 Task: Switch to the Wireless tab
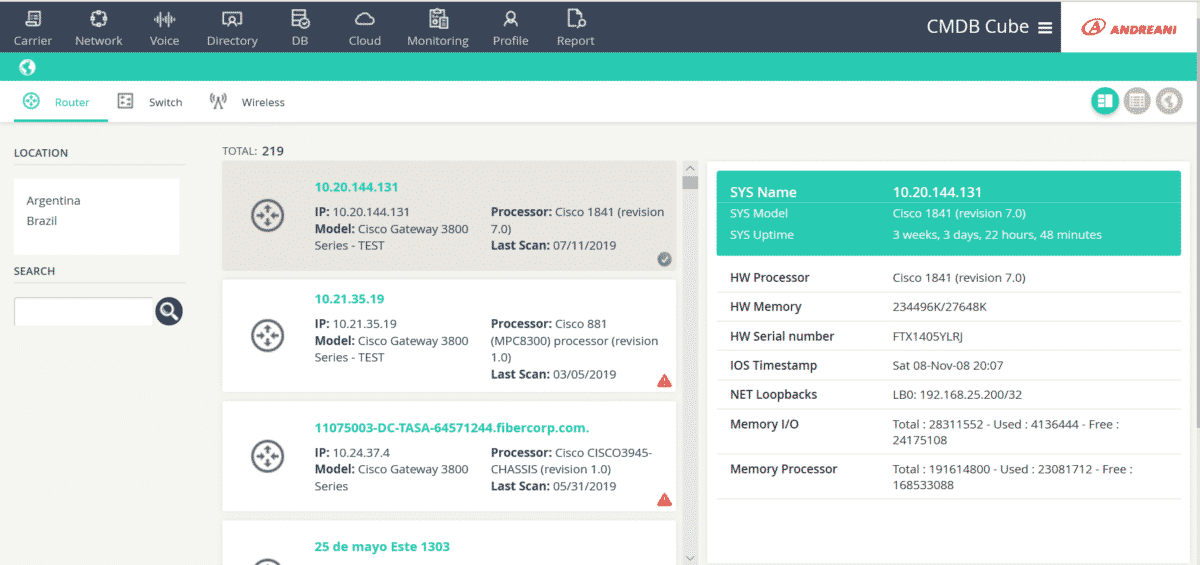(247, 102)
